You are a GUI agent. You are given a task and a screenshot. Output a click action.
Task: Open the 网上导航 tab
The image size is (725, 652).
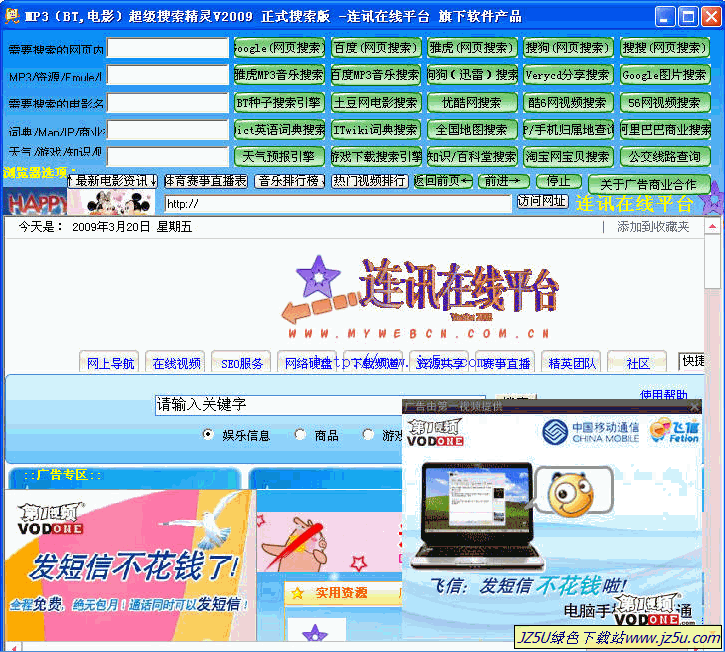[x=110, y=363]
